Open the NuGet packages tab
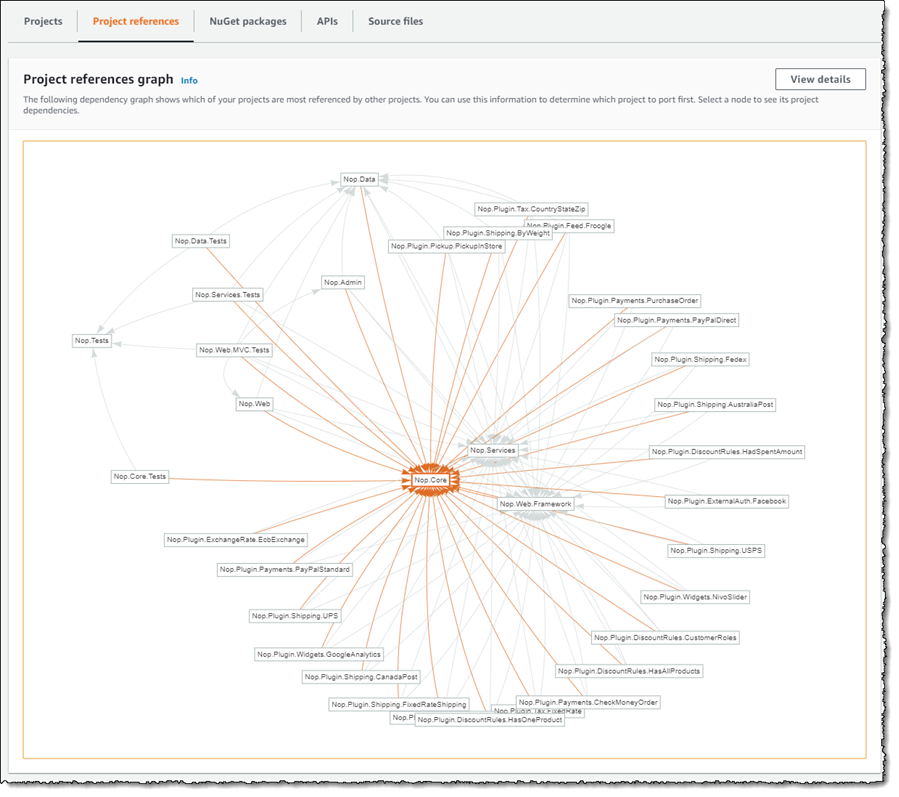 point(247,21)
